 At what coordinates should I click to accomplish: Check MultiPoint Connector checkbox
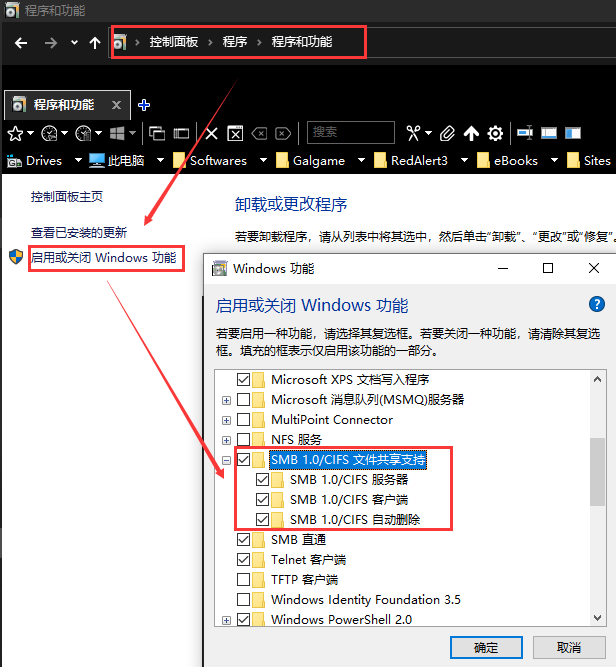coord(243,419)
